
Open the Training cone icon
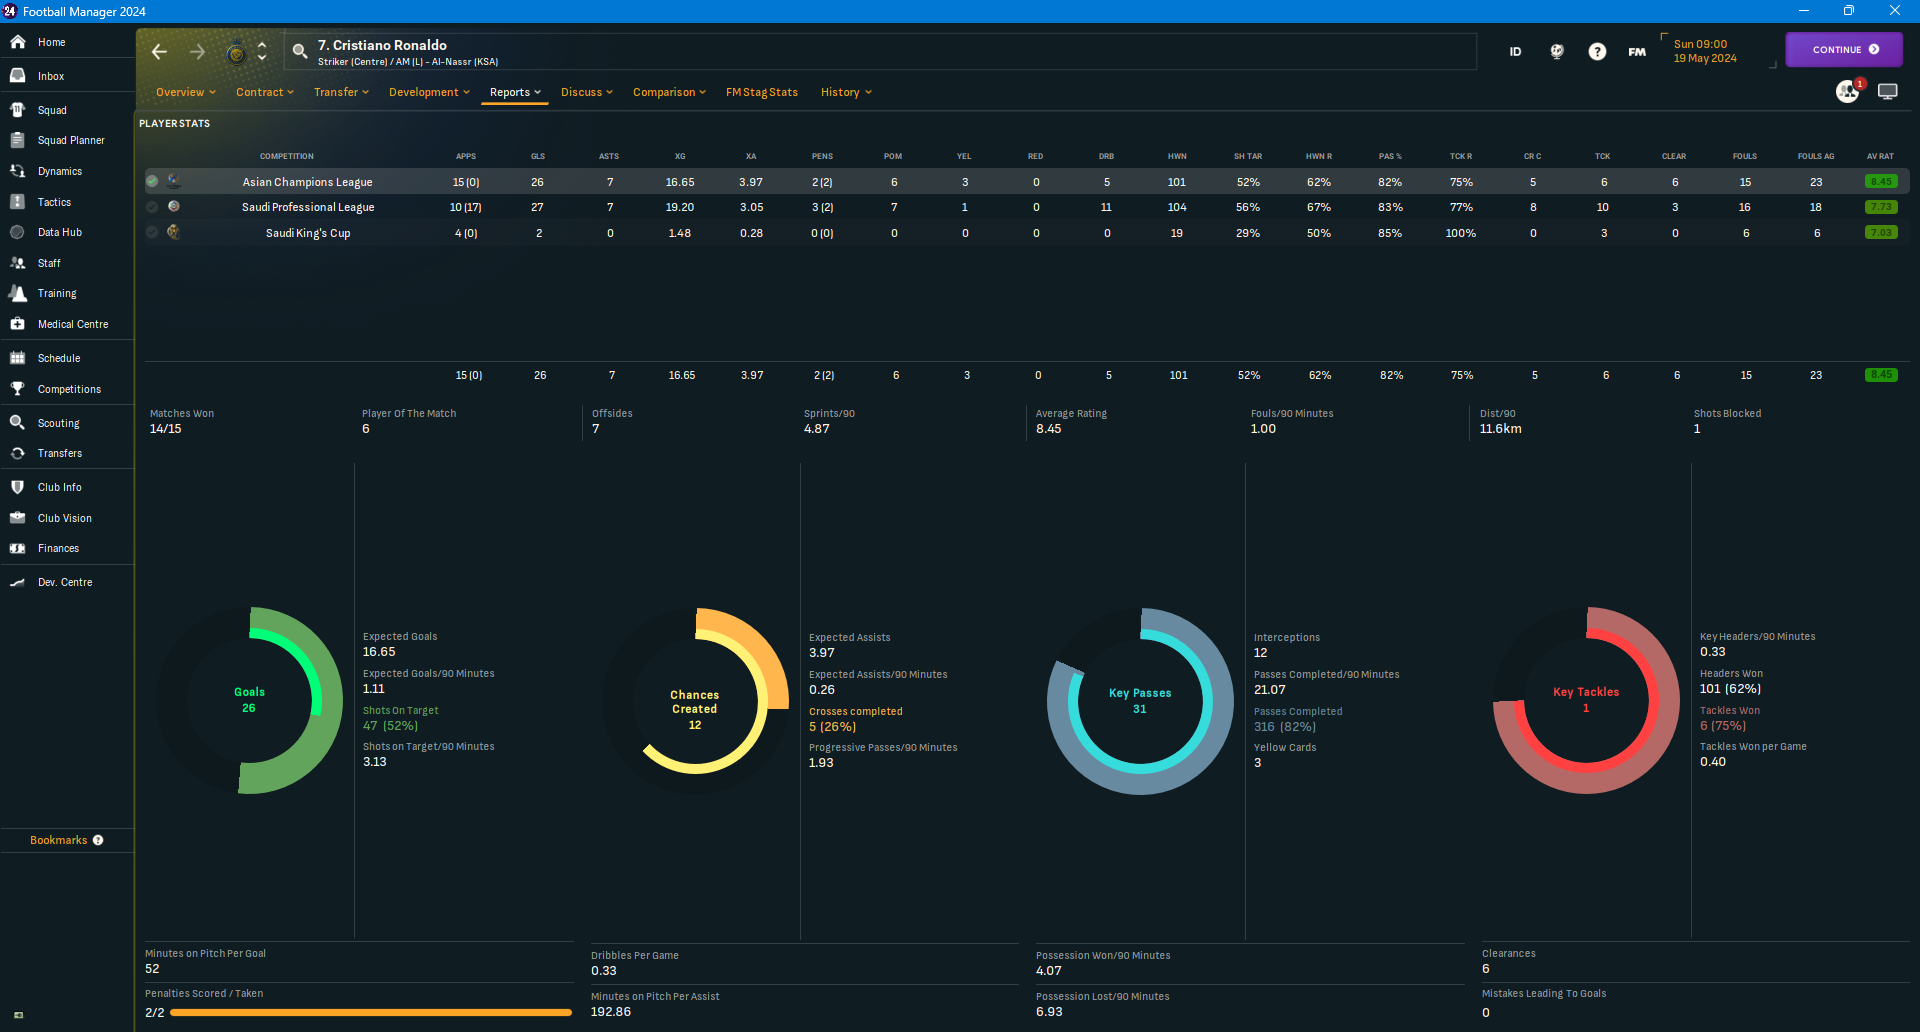[17, 293]
